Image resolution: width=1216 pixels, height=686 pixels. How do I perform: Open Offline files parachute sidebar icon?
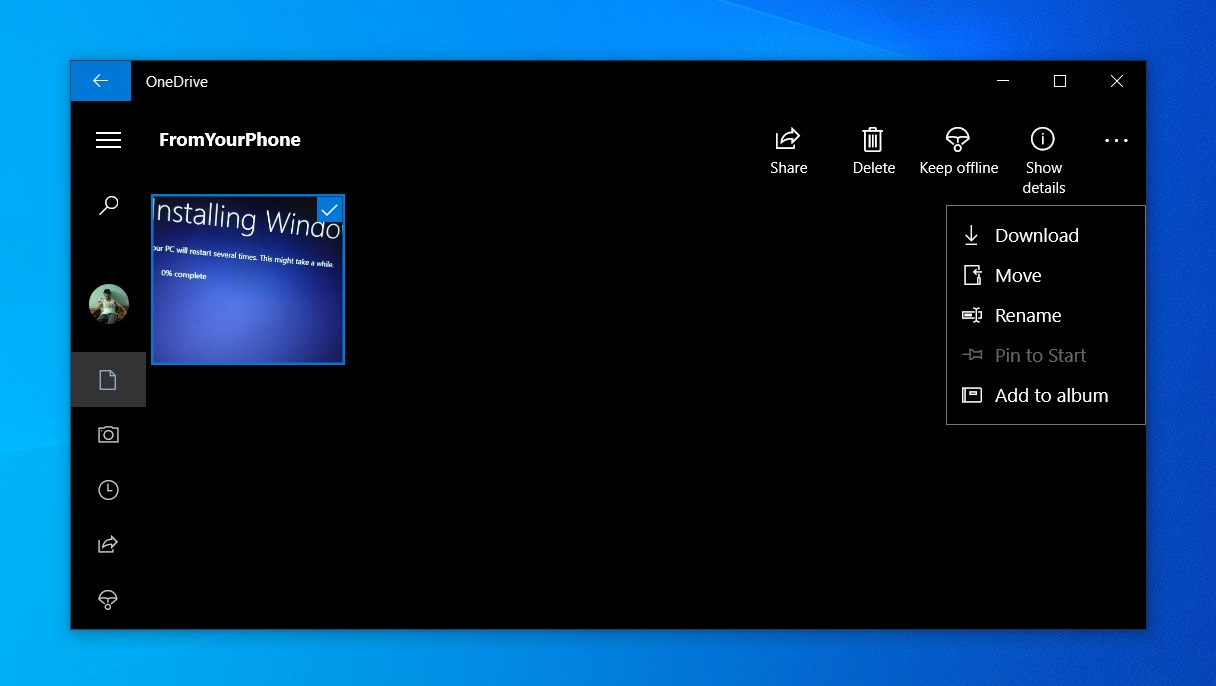tap(108, 599)
